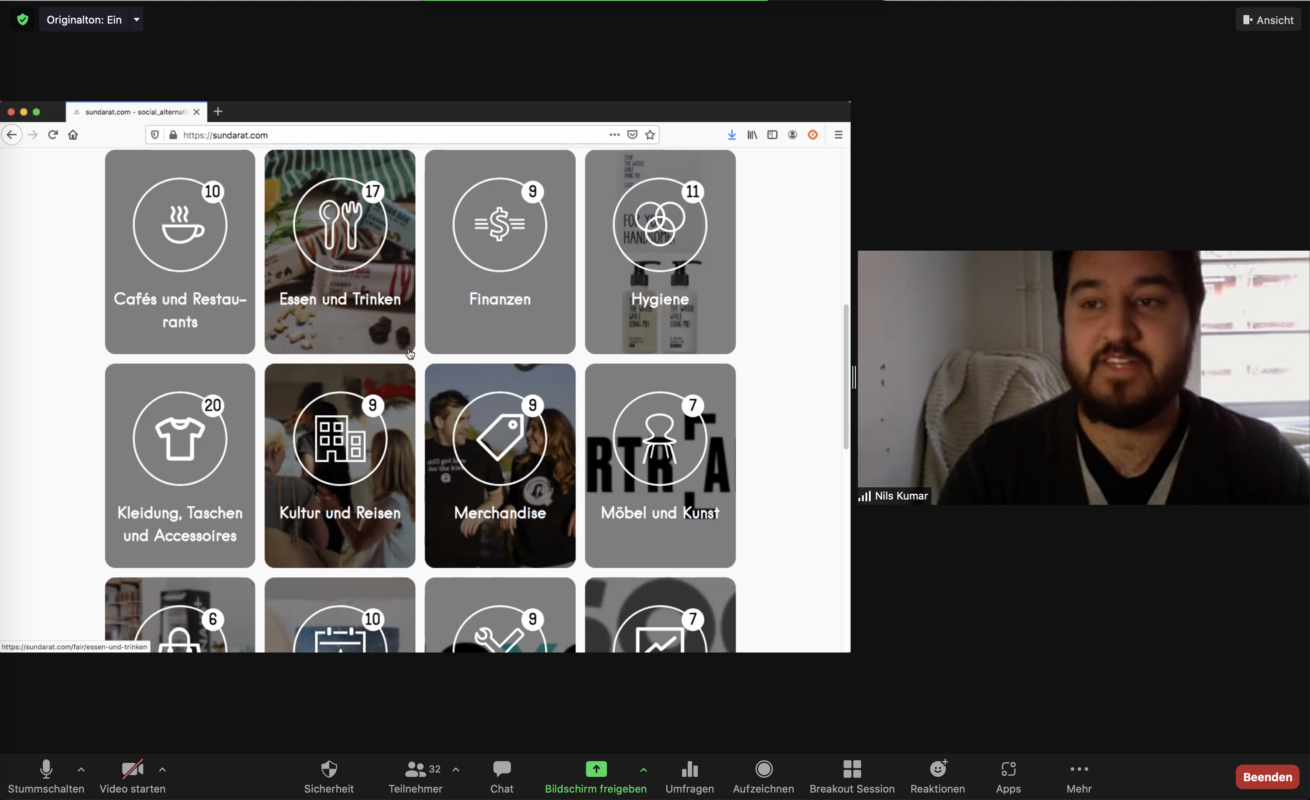Open the browser library icon
1310x800 pixels.
[x=752, y=135]
